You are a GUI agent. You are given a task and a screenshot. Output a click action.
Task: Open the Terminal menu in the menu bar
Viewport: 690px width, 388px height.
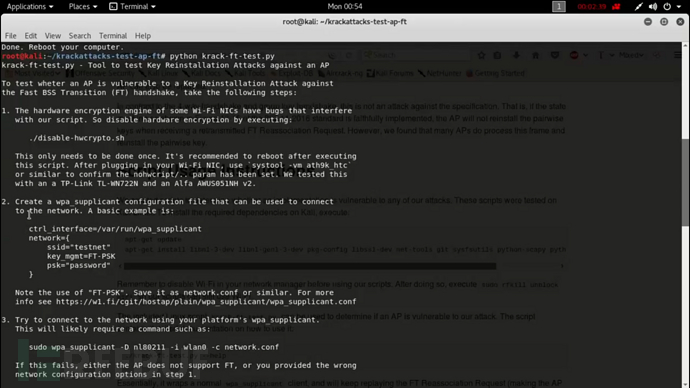[x=113, y=36]
